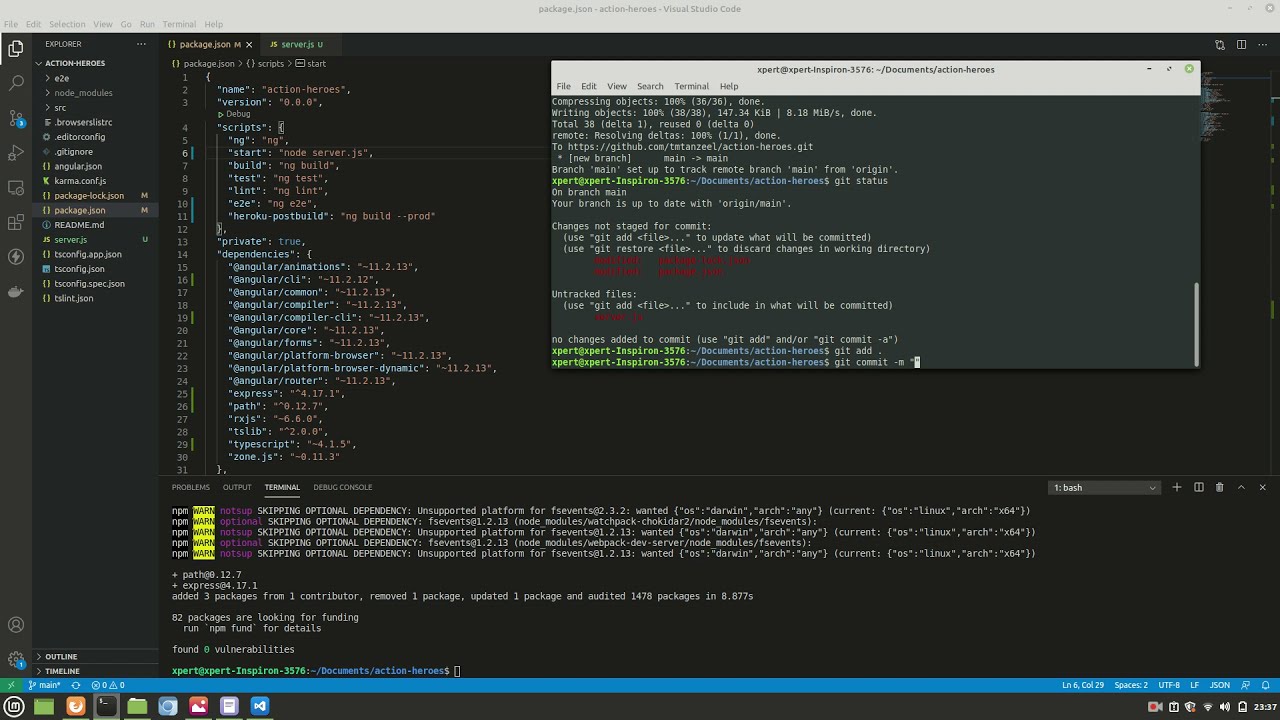Open the File menu in VS Code
The height and width of the screenshot is (720, 1280).
[10, 24]
